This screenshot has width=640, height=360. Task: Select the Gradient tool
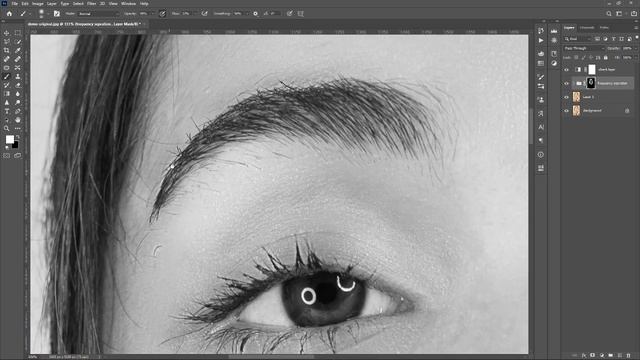(x=7, y=94)
